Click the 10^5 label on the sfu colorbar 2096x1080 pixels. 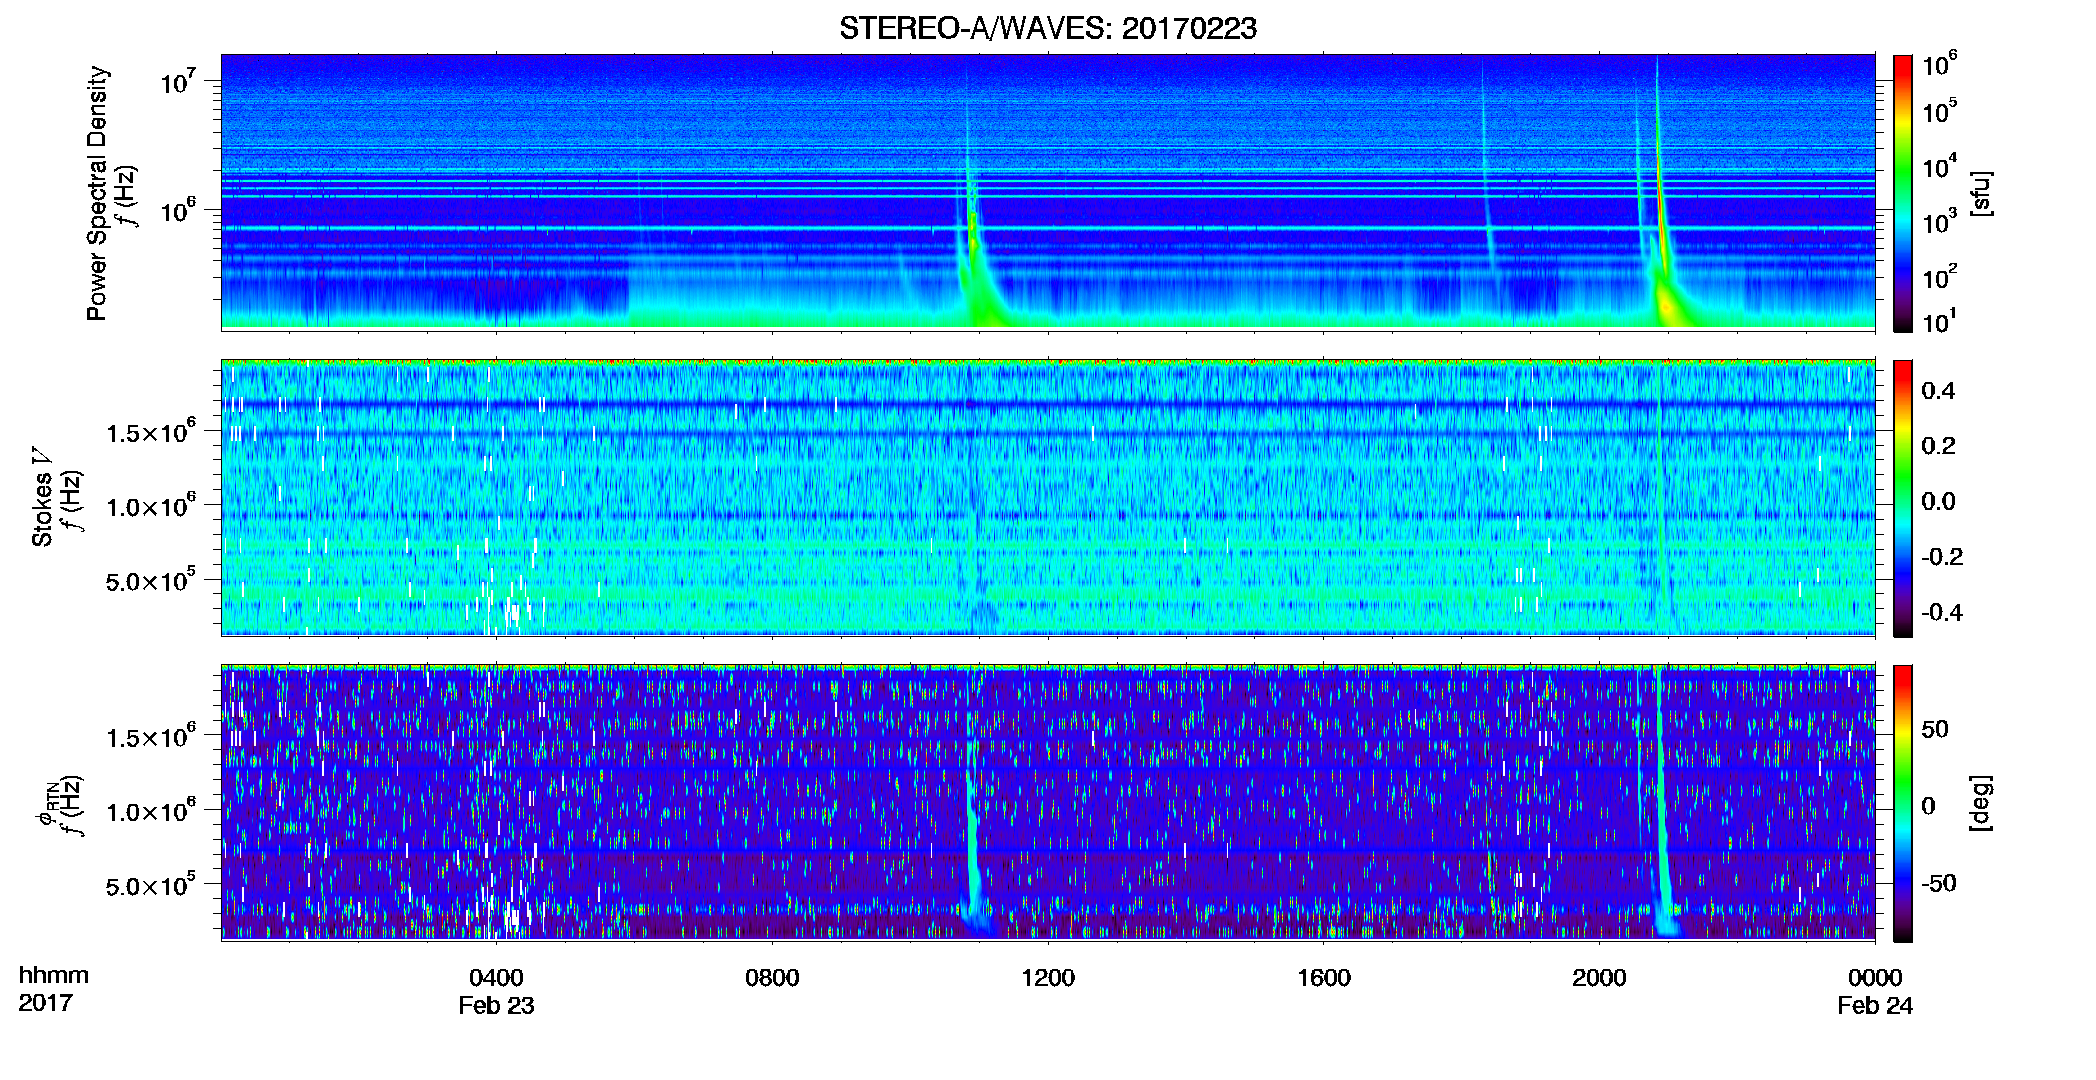click(x=1940, y=111)
